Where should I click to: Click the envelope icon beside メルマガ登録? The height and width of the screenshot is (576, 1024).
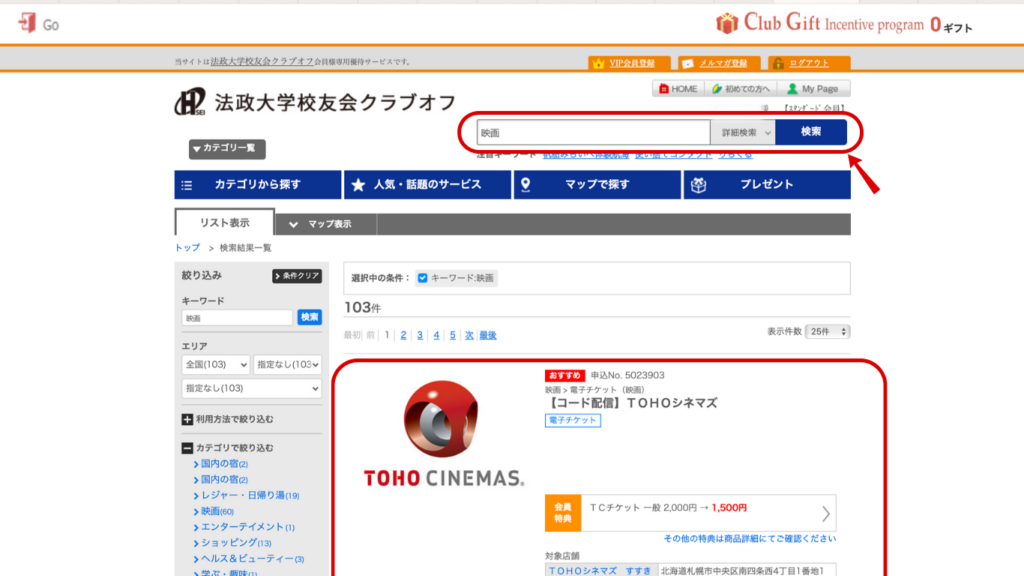point(688,63)
